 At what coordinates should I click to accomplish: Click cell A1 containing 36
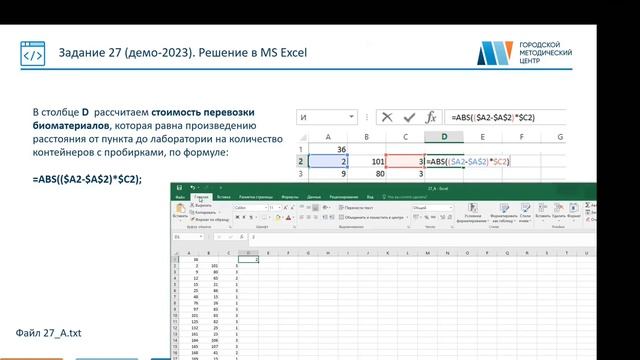point(328,149)
